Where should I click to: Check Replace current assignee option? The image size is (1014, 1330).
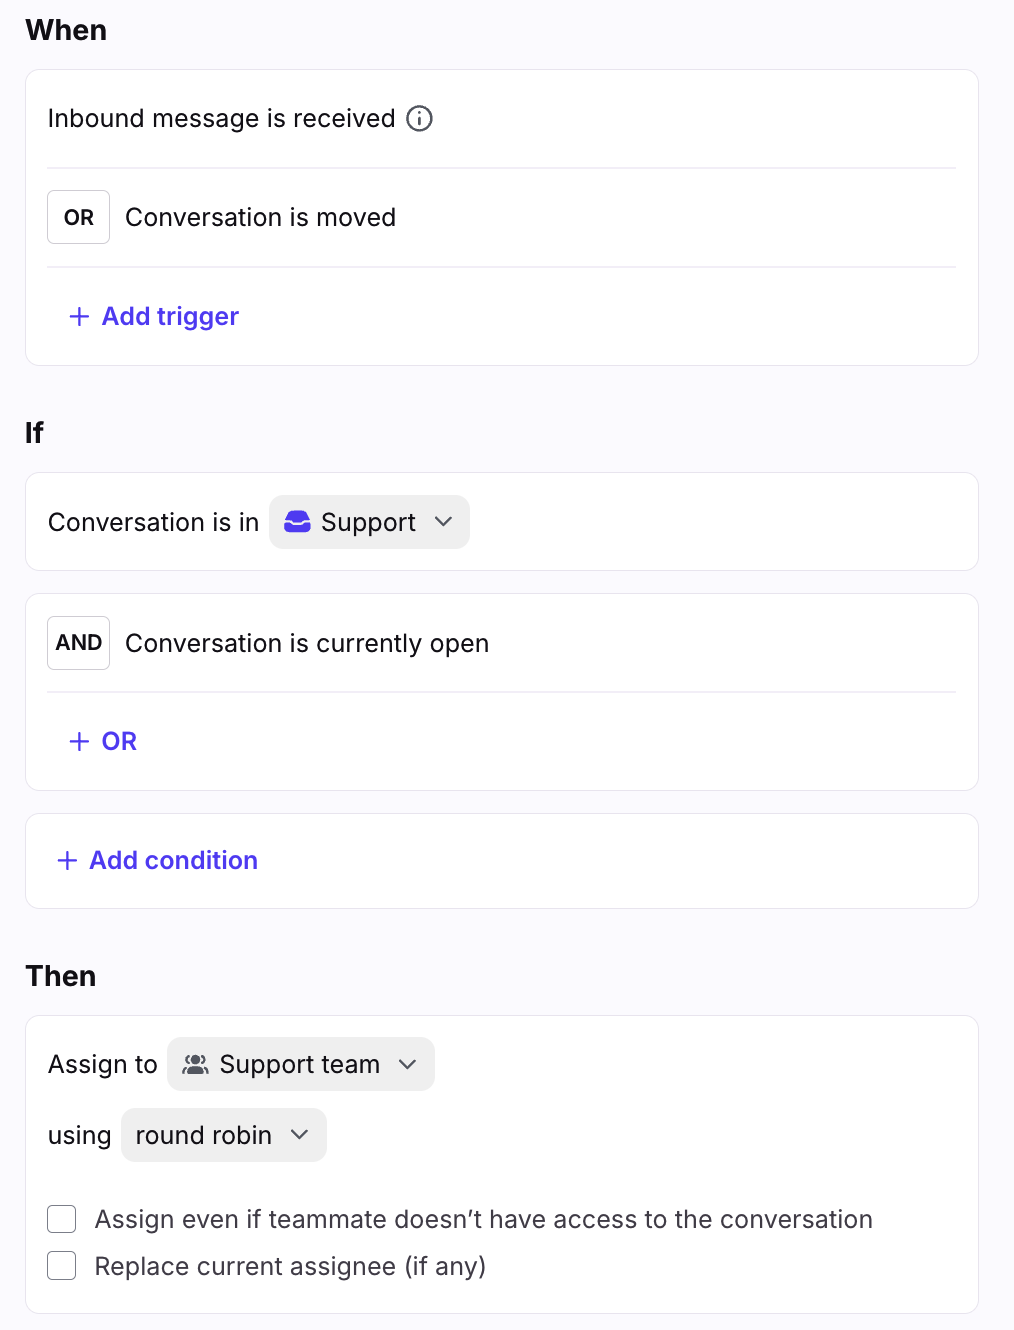62,1267
